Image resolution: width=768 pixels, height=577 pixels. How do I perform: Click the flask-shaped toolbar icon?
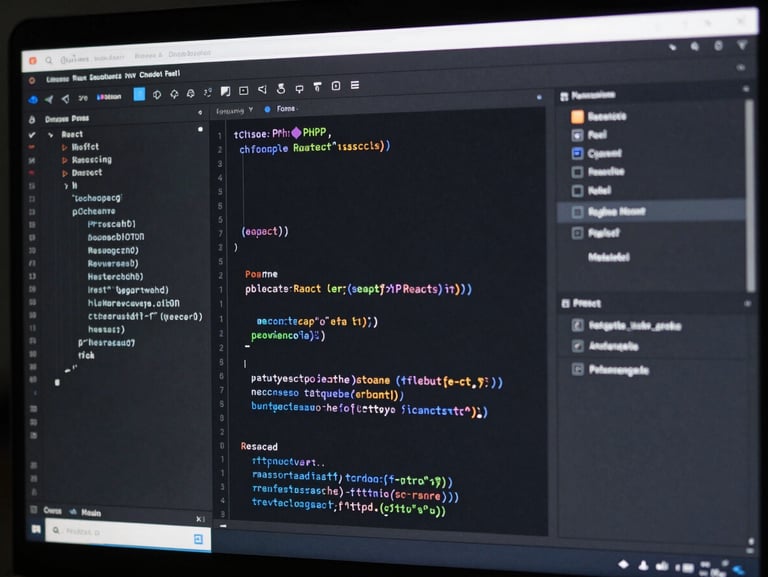[281, 89]
